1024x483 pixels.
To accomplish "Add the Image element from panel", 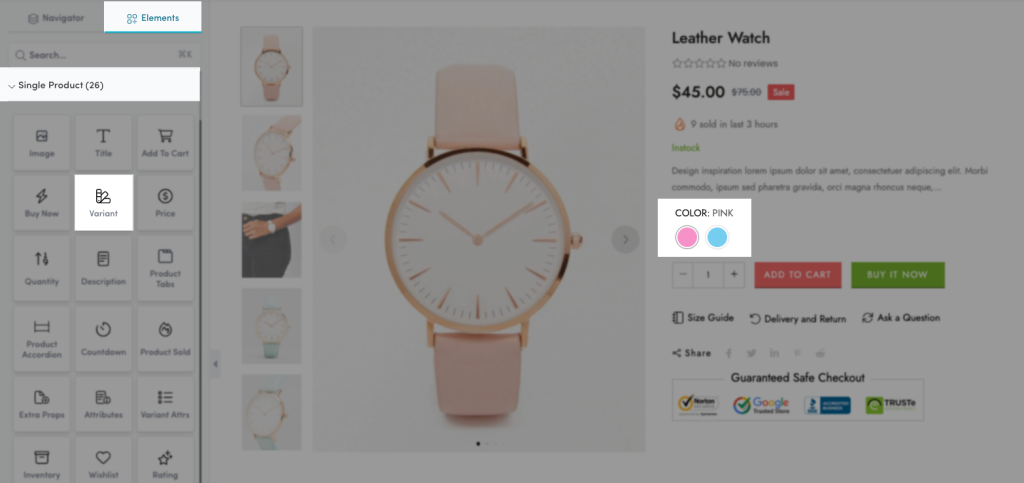I will [42, 143].
